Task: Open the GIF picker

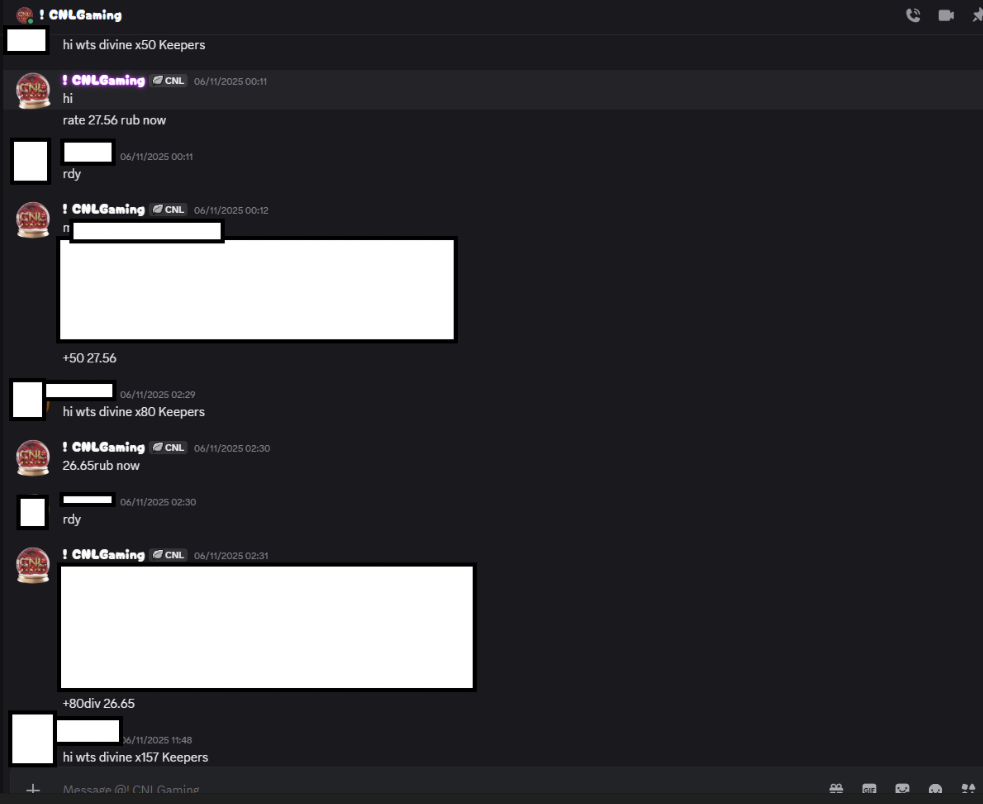Action: click(x=869, y=789)
